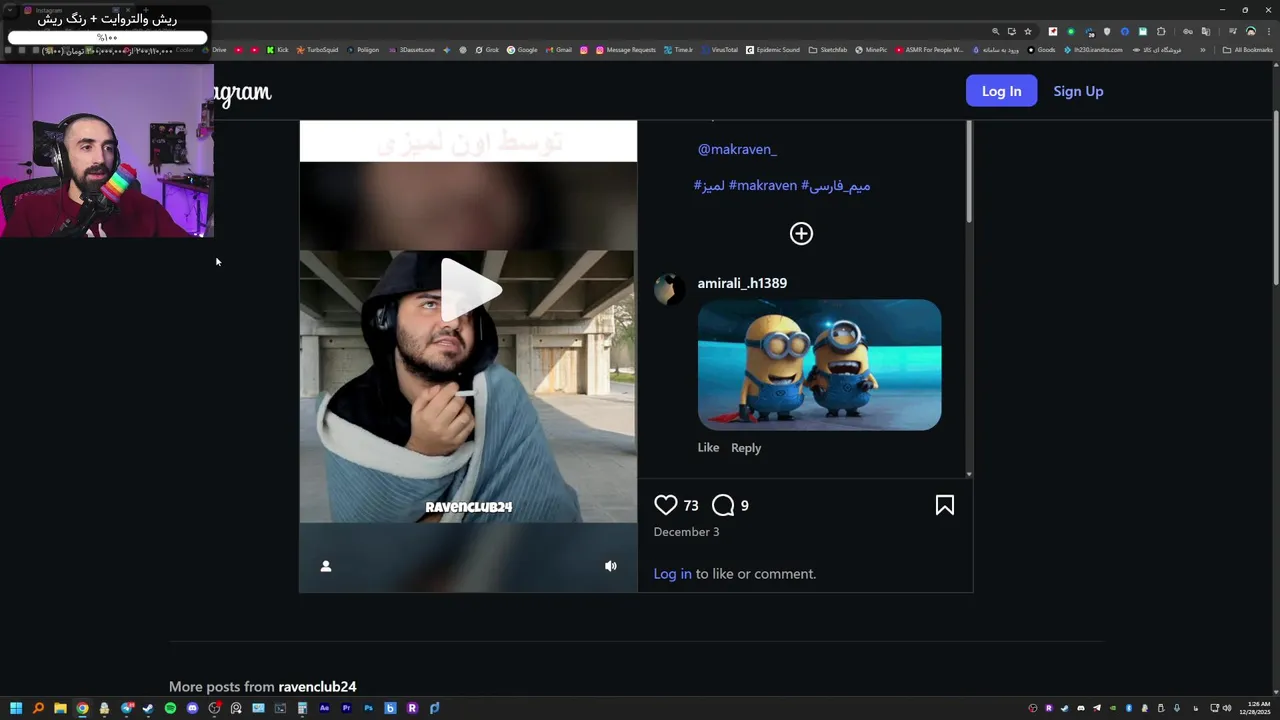Open the #میم_فارسی hashtag

click(836, 185)
